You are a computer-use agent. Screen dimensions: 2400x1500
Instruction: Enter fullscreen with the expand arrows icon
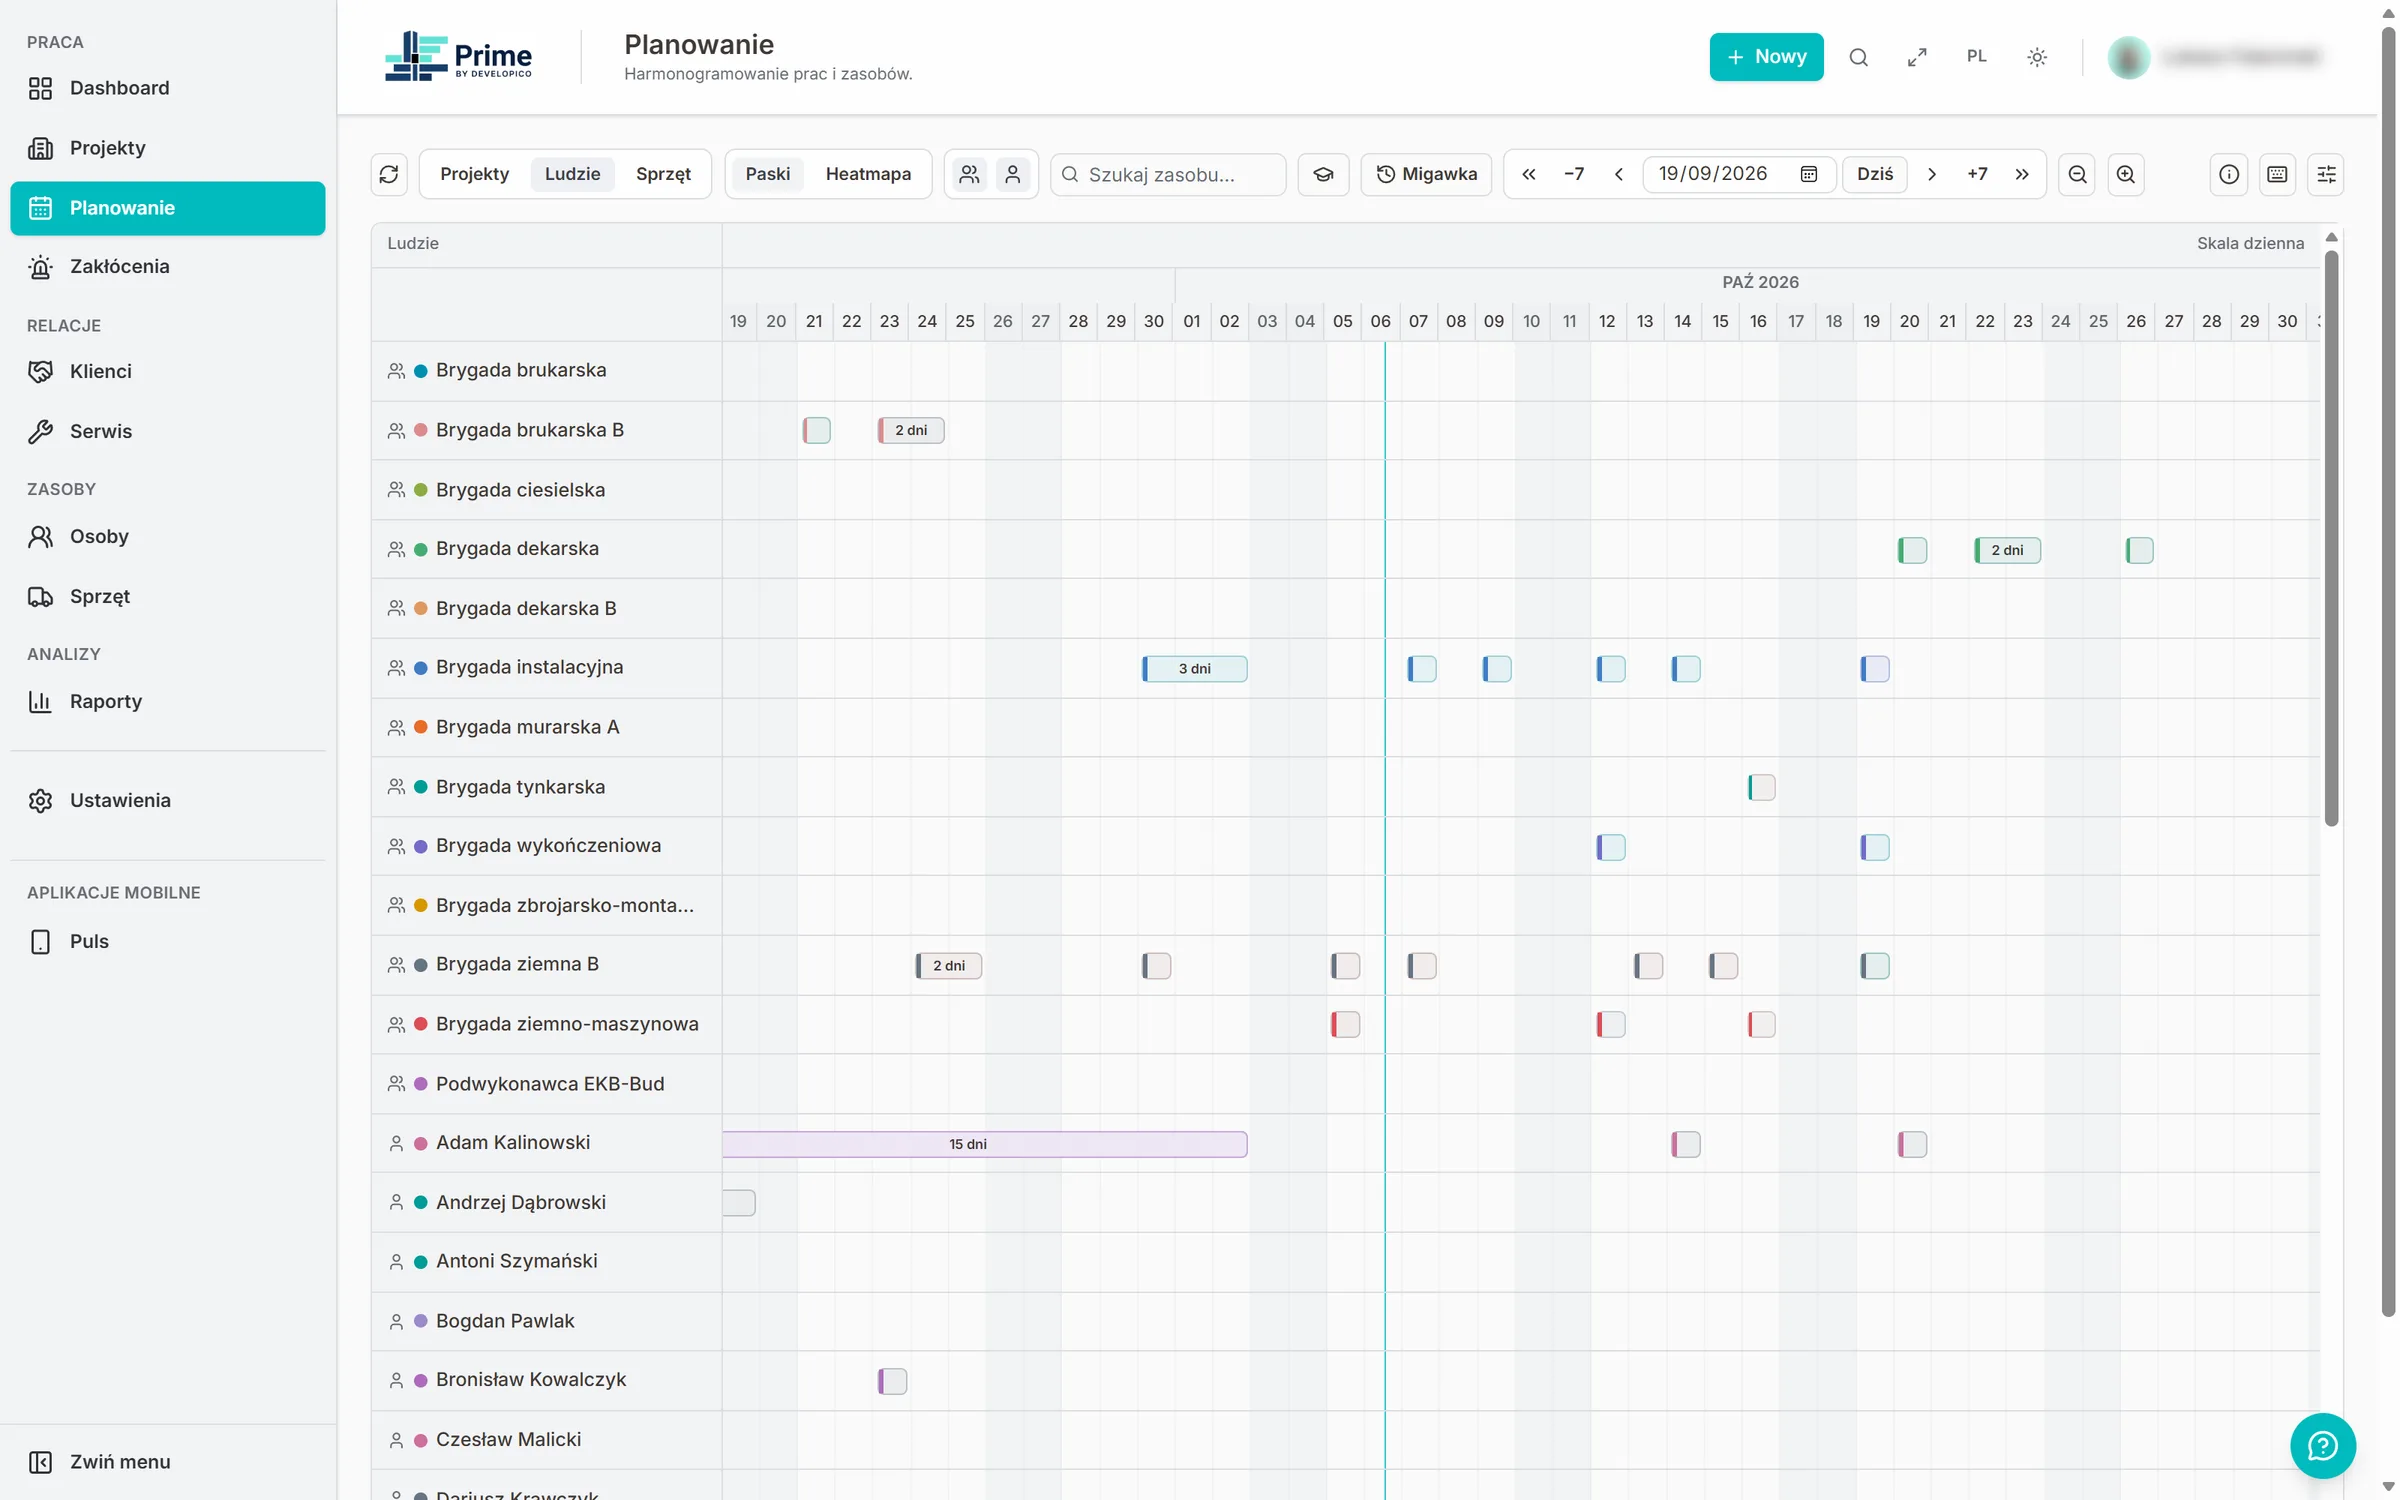[1917, 57]
